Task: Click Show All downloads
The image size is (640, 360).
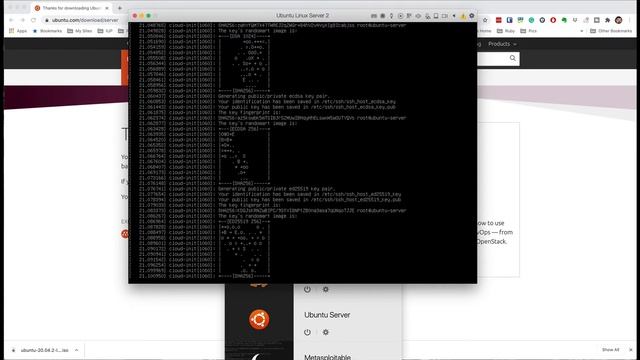Action: pyautogui.click(x=610, y=350)
